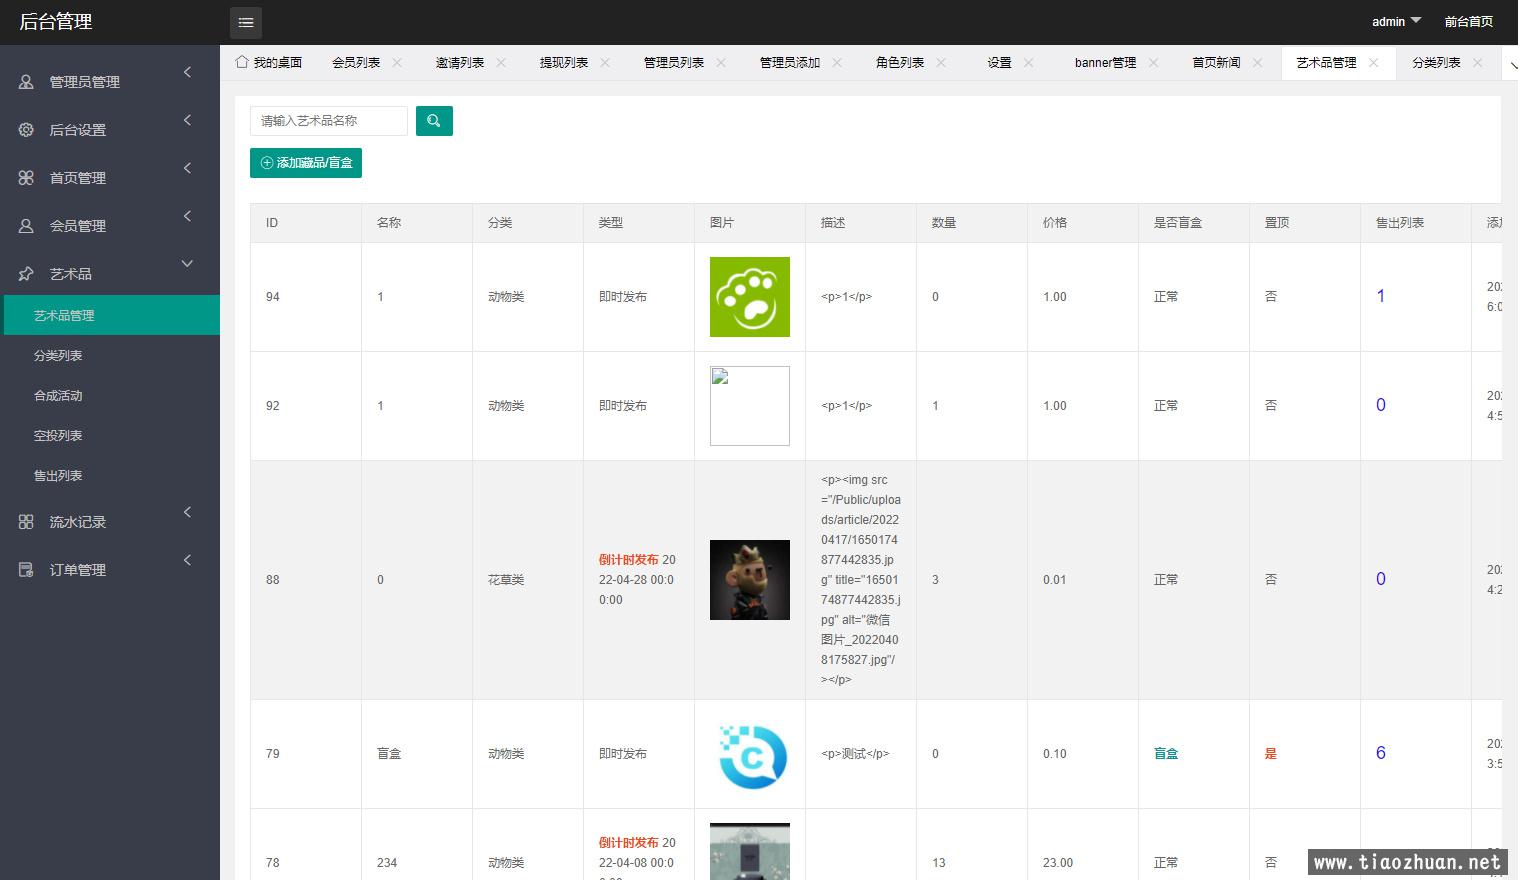Switch to the 设置 tab

point(1000,63)
